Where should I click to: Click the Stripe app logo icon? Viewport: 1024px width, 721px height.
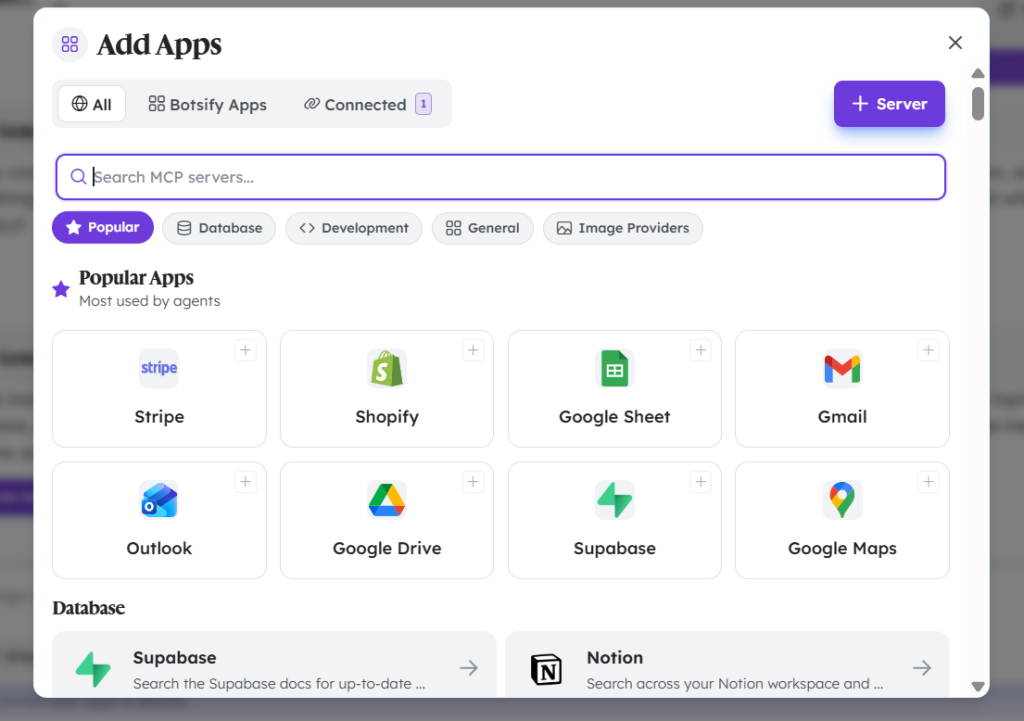159,368
